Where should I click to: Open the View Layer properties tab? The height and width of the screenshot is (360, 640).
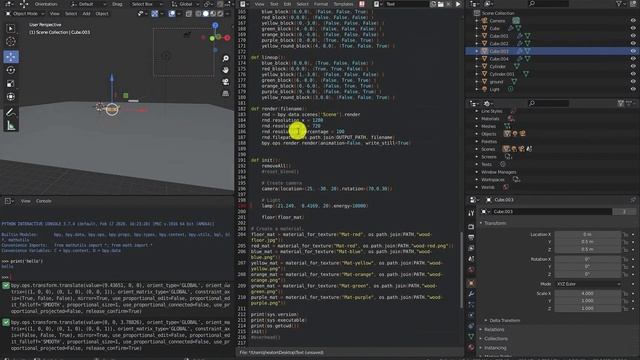tap(471, 248)
